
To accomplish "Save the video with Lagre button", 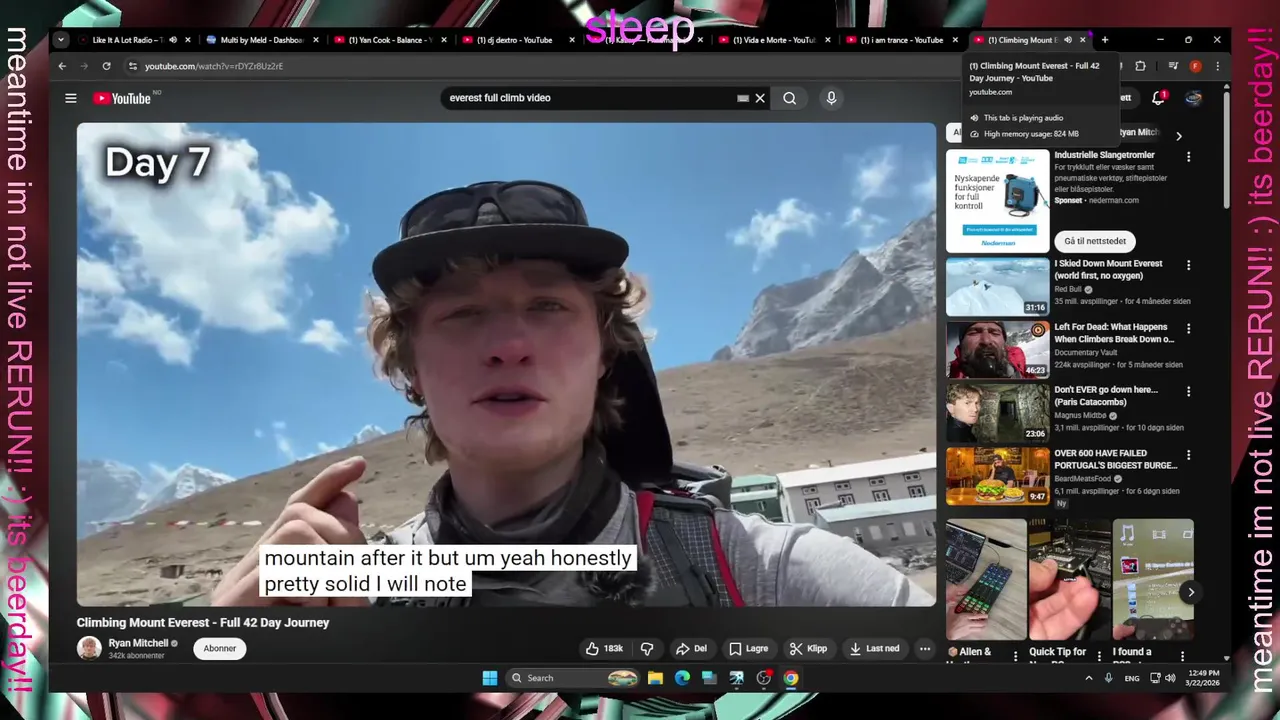I will pyautogui.click(x=749, y=648).
